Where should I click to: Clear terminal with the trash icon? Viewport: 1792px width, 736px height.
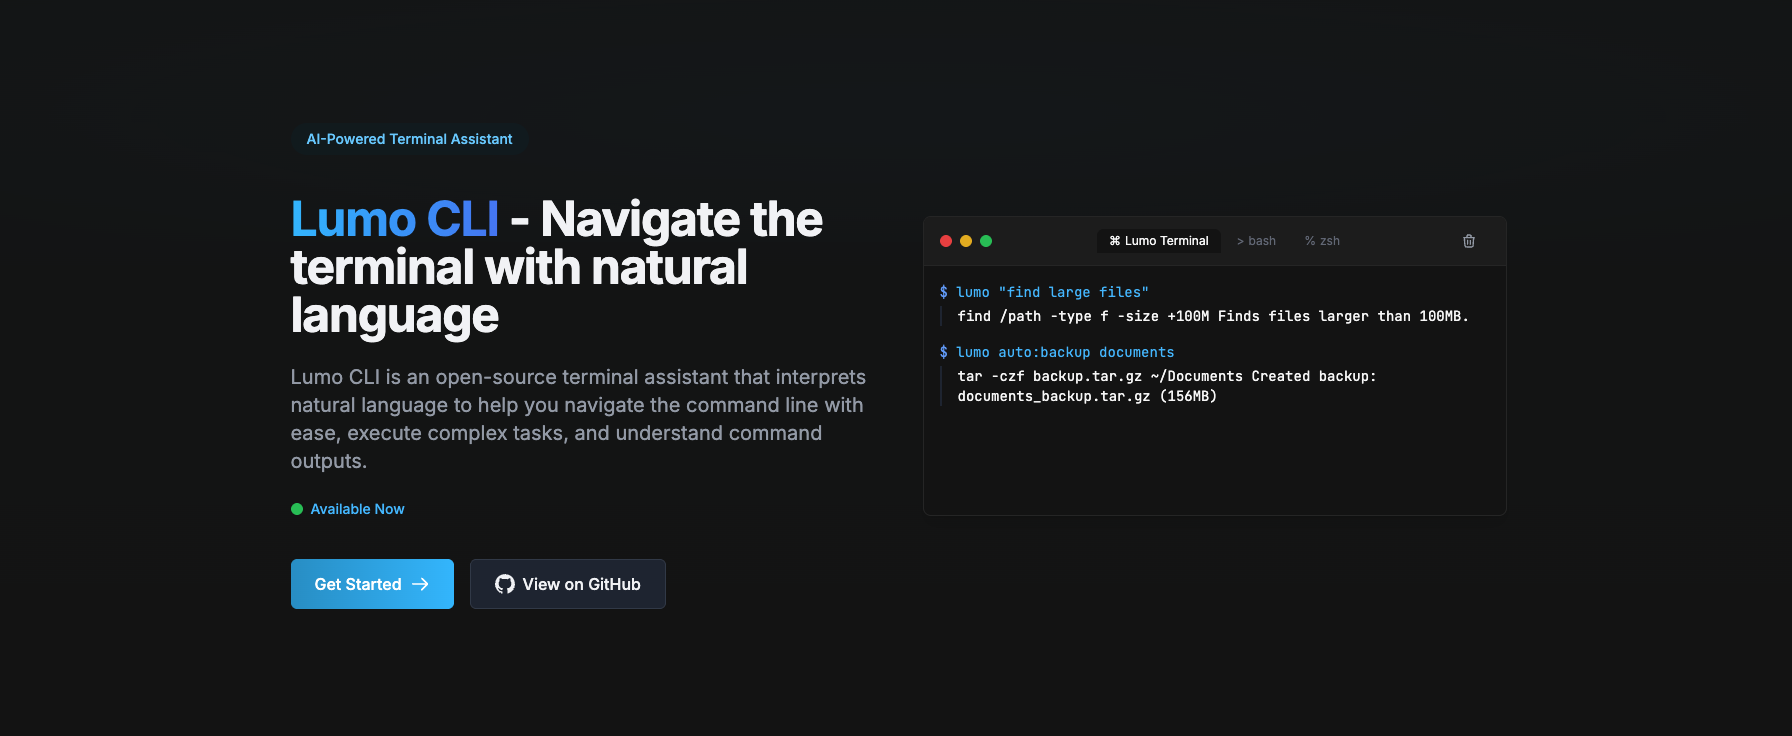(x=1469, y=241)
